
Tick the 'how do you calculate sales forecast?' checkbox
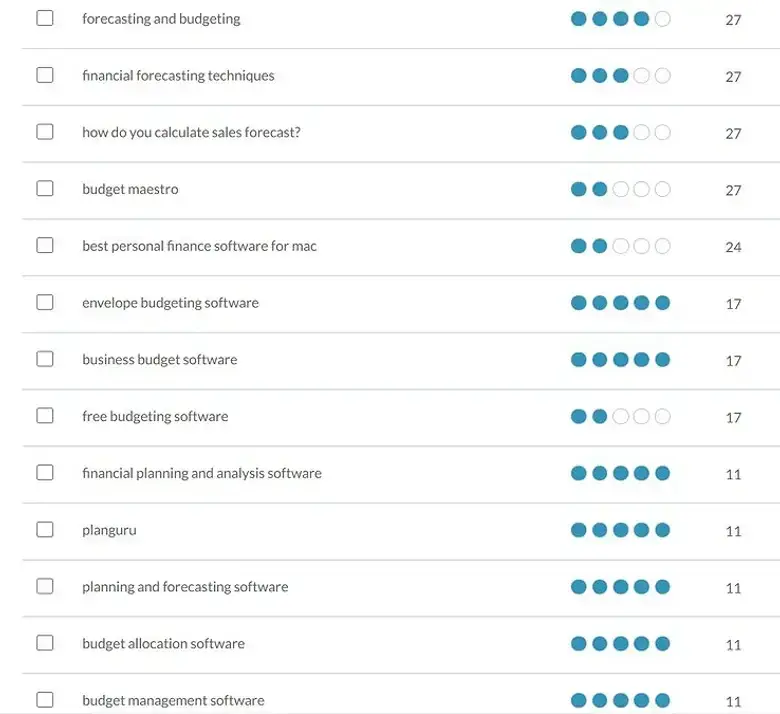click(x=45, y=132)
